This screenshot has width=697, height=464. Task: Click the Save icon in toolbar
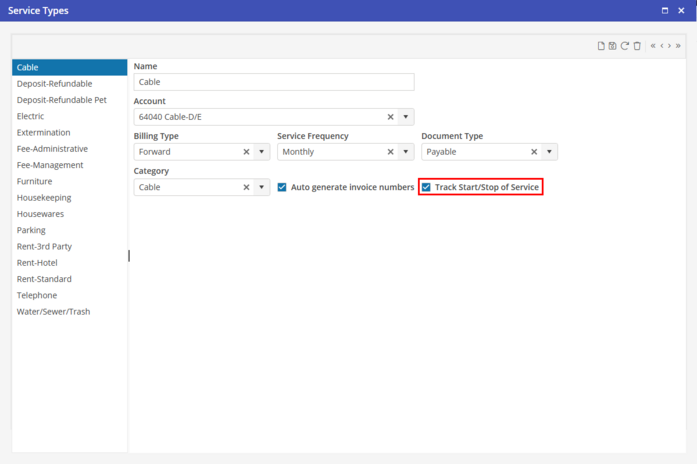[x=613, y=46]
